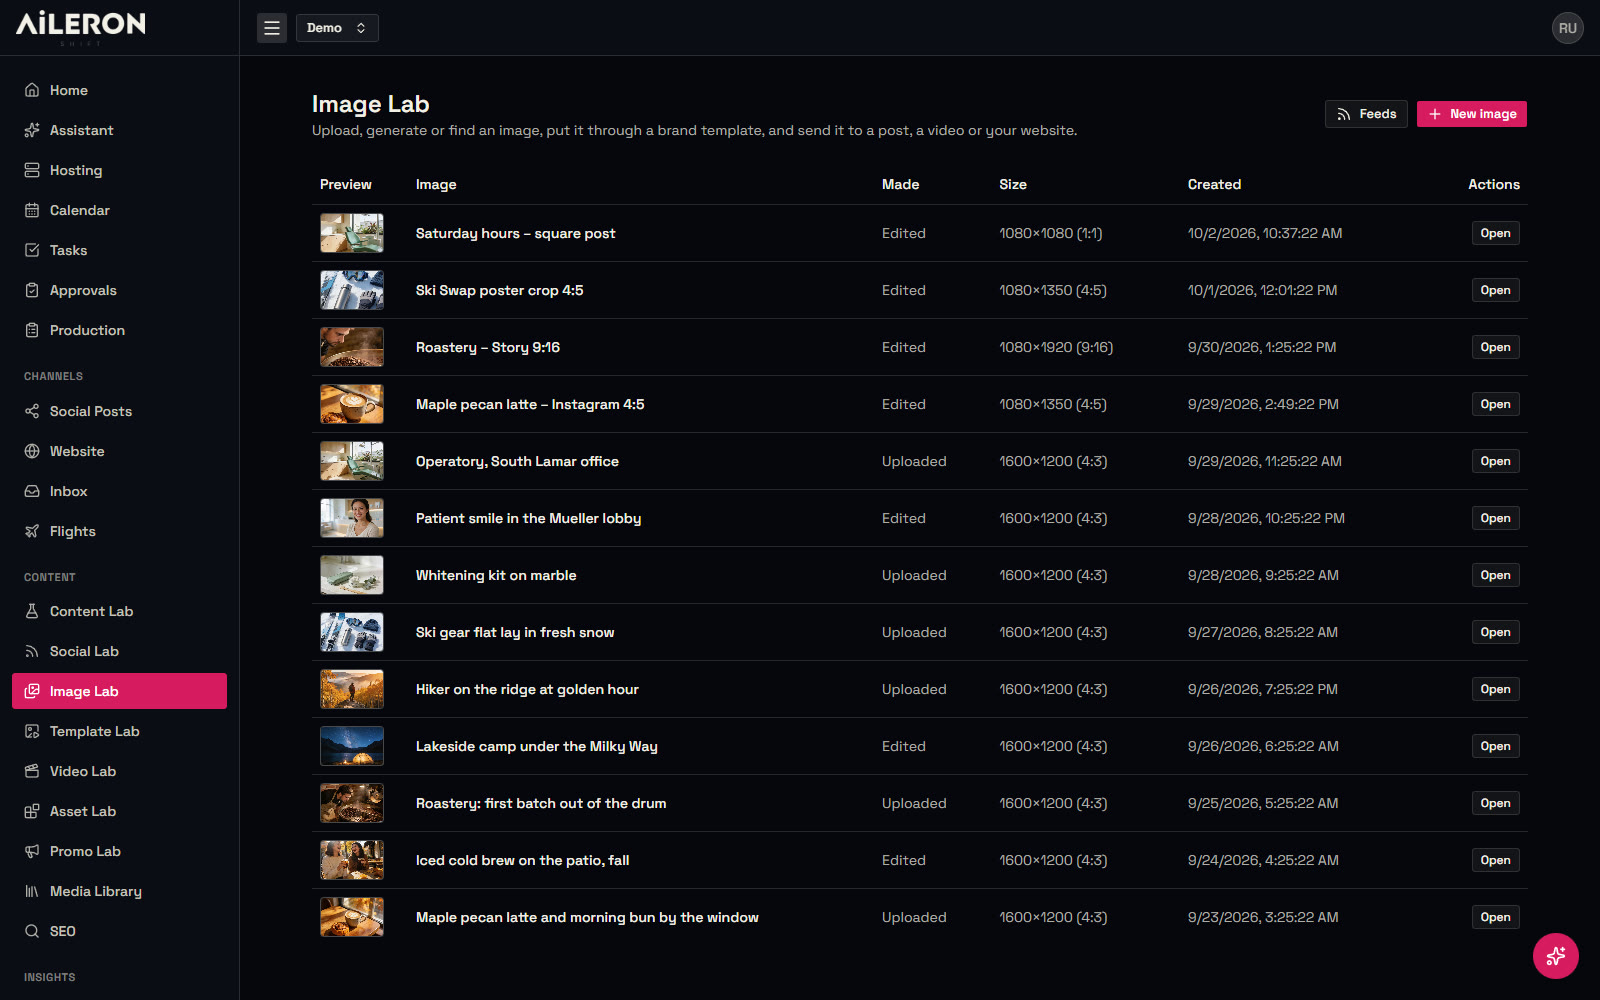Go to Template Lab menu item
1600x1000 pixels.
pyautogui.click(x=119, y=731)
